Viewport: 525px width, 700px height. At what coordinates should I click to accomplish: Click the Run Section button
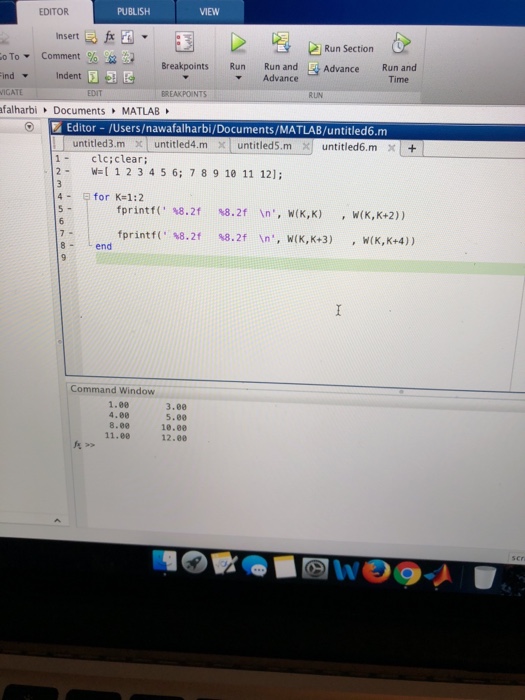coord(341,49)
